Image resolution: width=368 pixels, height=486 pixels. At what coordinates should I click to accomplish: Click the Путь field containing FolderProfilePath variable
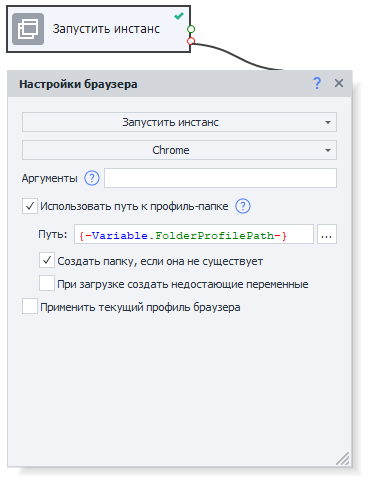coord(194,234)
